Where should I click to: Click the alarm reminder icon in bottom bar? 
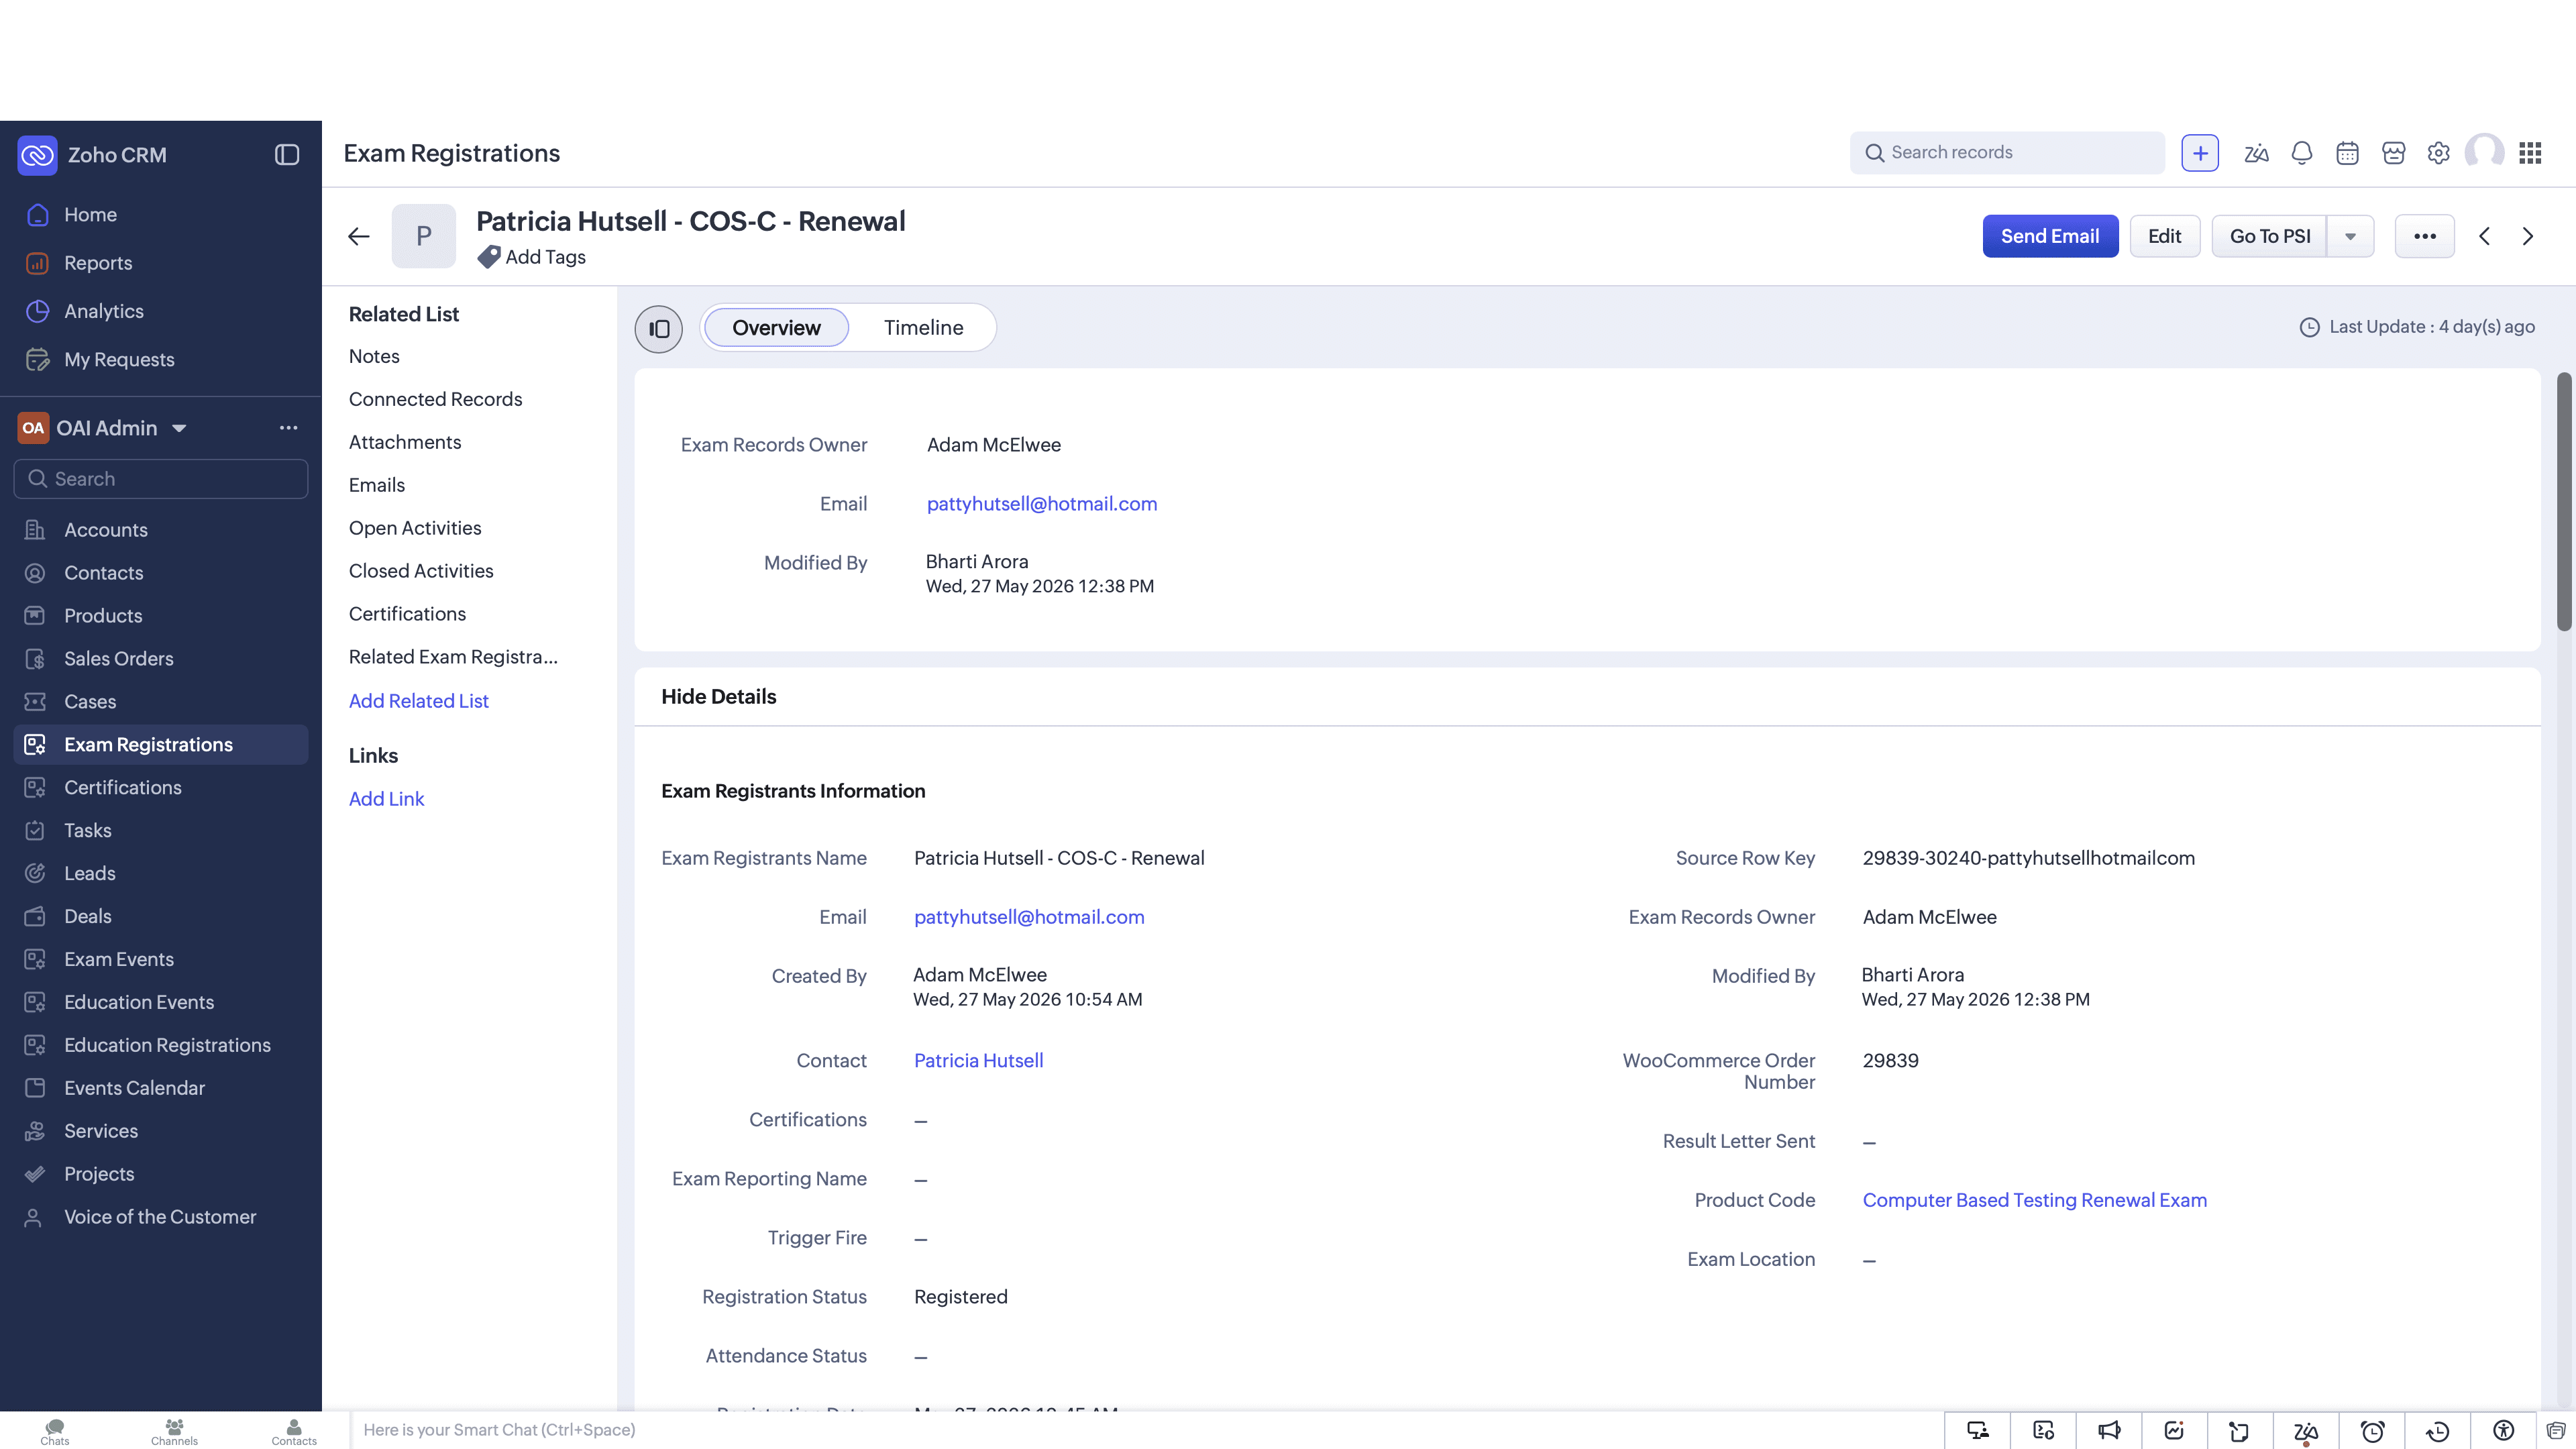pos(2372,1431)
